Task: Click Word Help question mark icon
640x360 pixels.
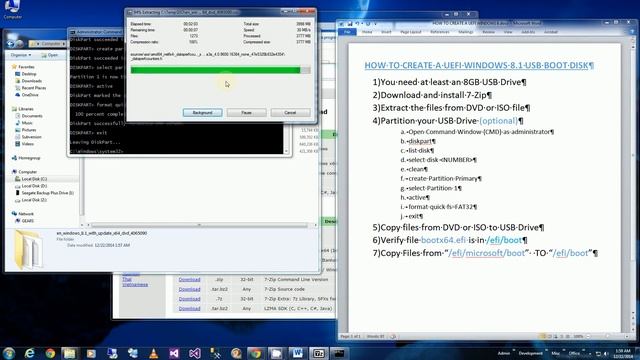Action: coord(633,32)
